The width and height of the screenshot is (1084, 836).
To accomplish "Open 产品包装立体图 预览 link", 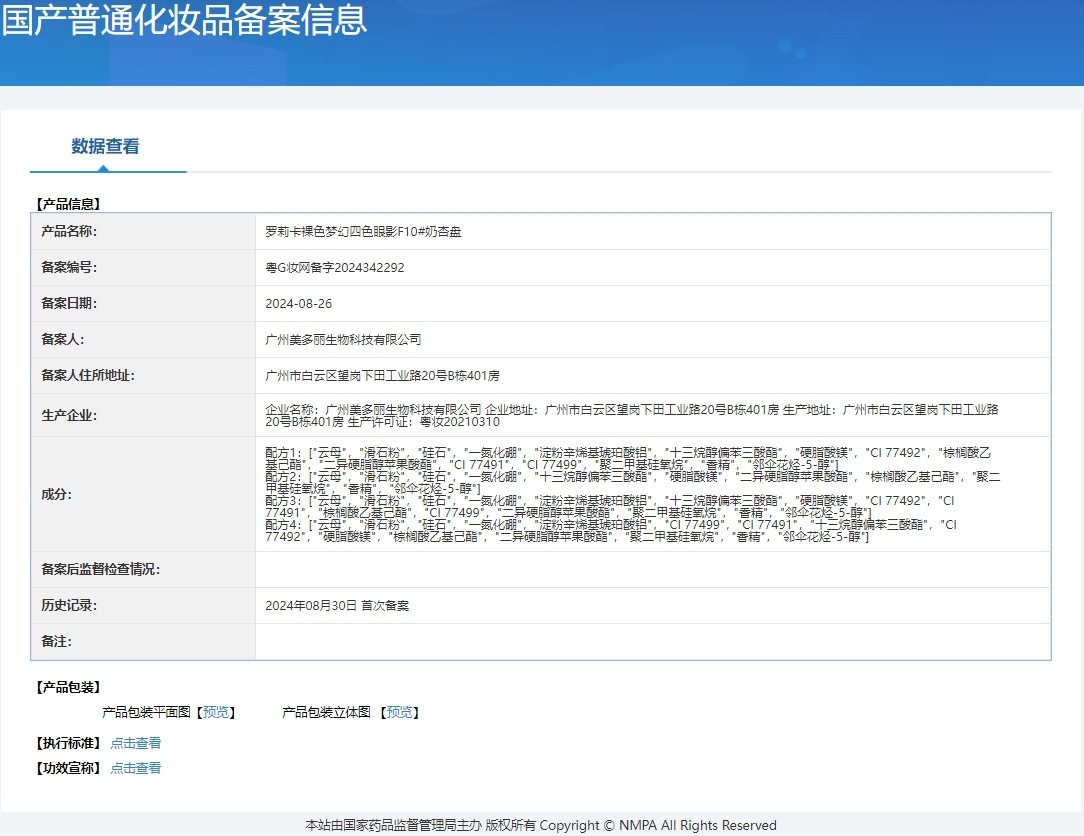I will point(400,712).
